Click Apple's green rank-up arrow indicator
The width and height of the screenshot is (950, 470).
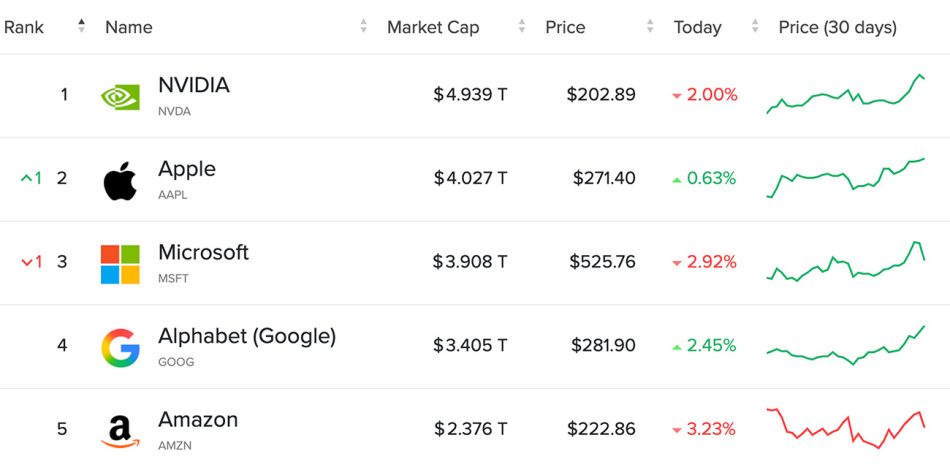27,179
